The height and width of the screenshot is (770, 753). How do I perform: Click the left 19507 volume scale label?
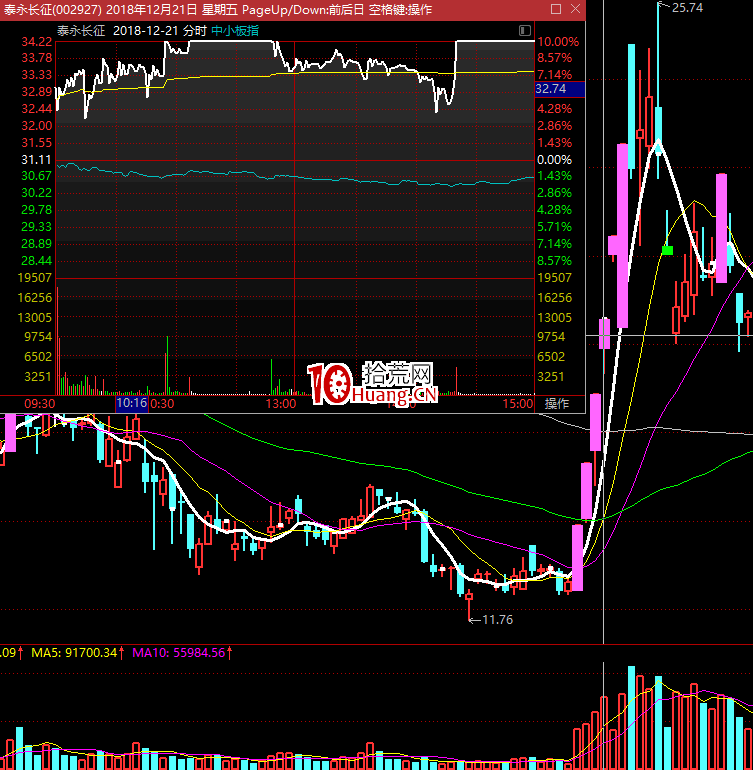click(35, 278)
